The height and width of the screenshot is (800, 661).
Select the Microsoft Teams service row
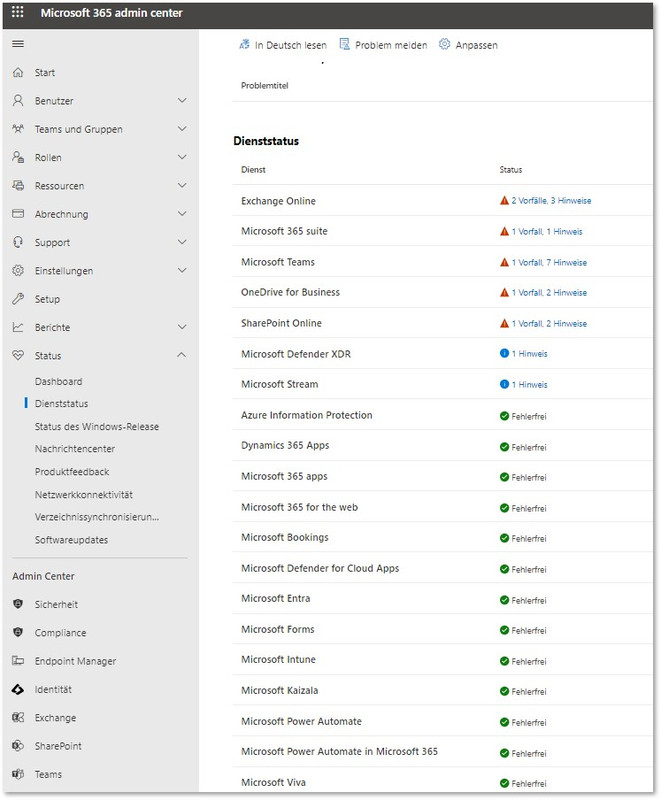[443, 262]
